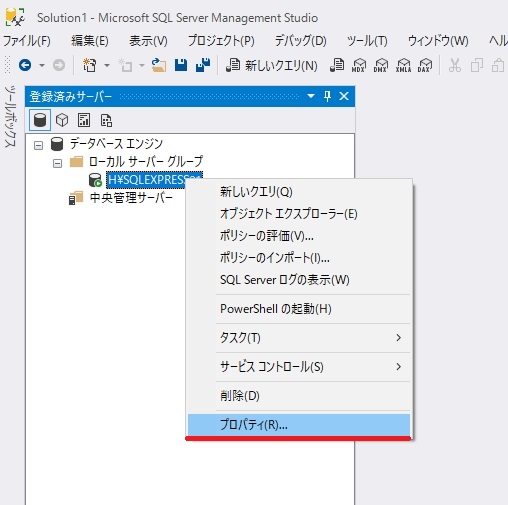Click the cut scissors icon
The width and height of the screenshot is (508, 505).
(x=455, y=65)
